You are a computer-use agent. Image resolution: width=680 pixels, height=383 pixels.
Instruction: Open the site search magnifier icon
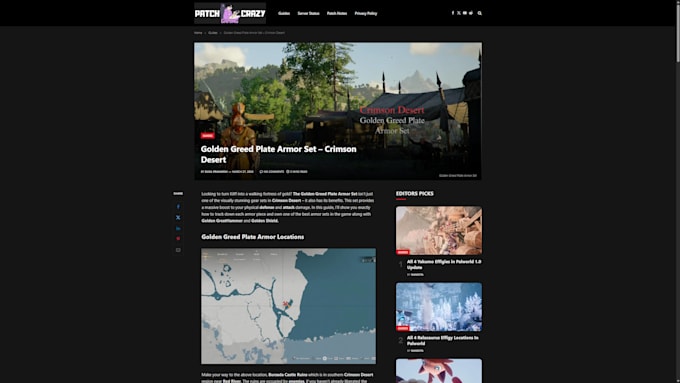click(x=480, y=13)
